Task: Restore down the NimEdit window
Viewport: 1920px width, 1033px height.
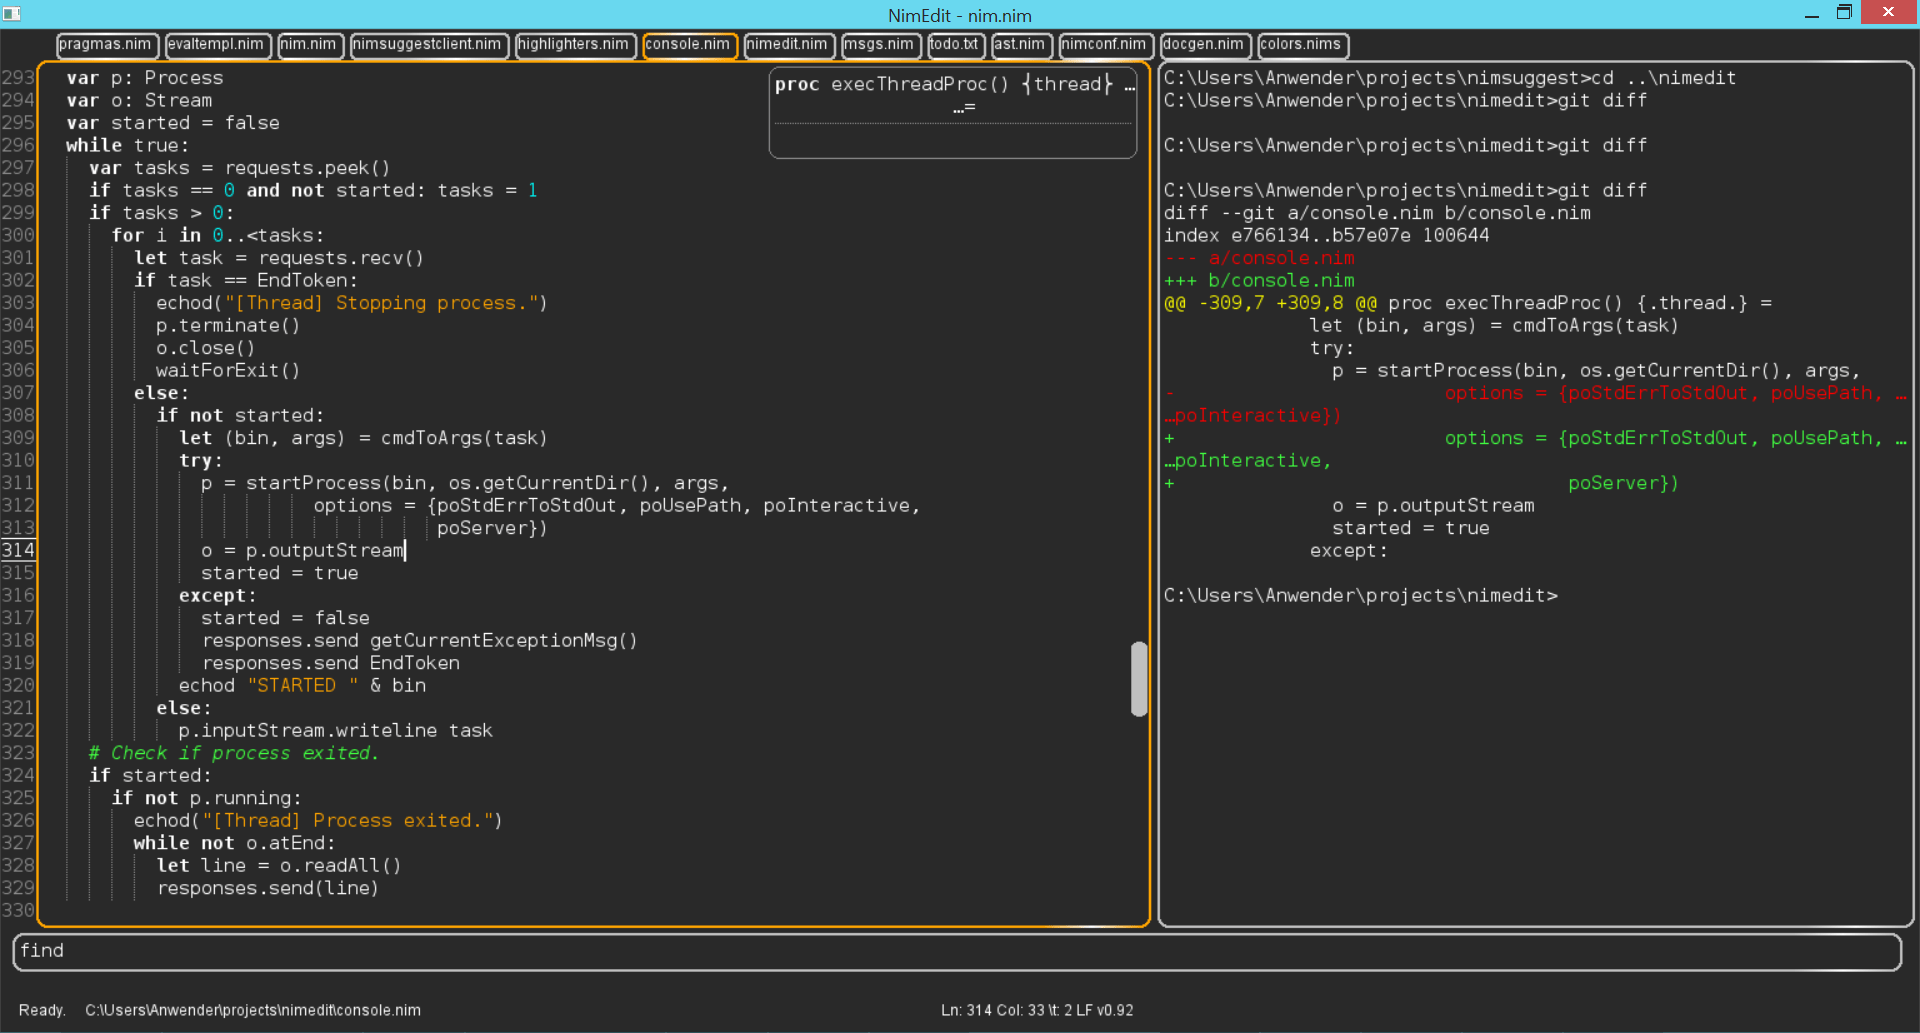Action: [1845, 13]
